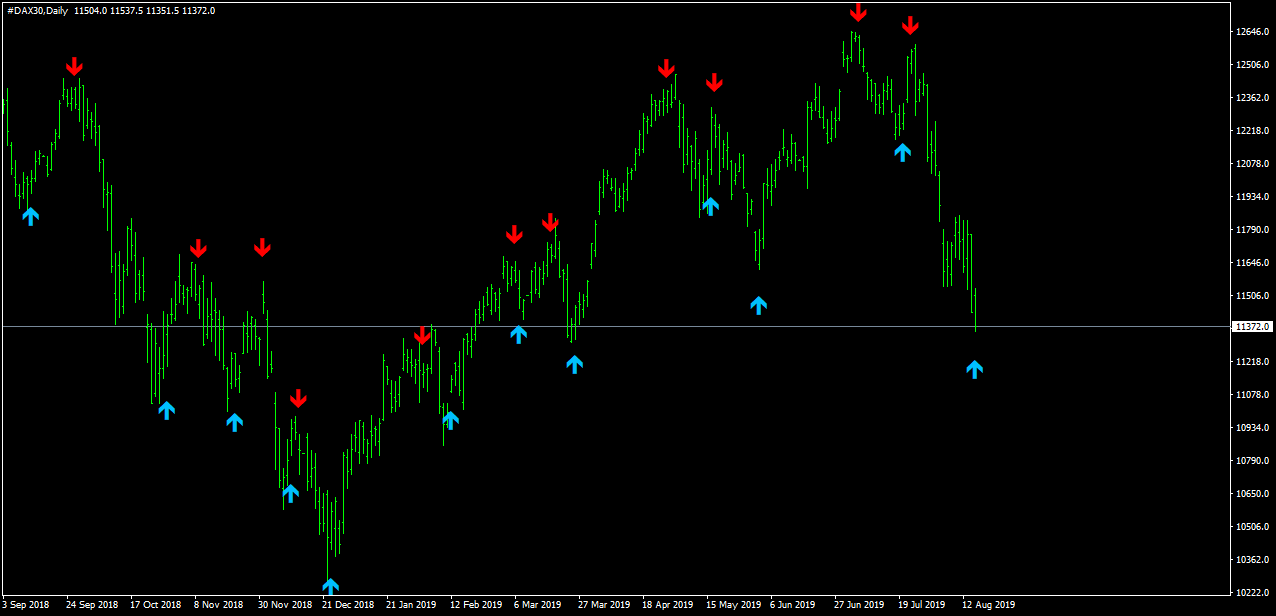The height and width of the screenshot is (616, 1276).
Task: Click the 21 Dec 2018 date label on the time axis
Action: tap(348, 605)
